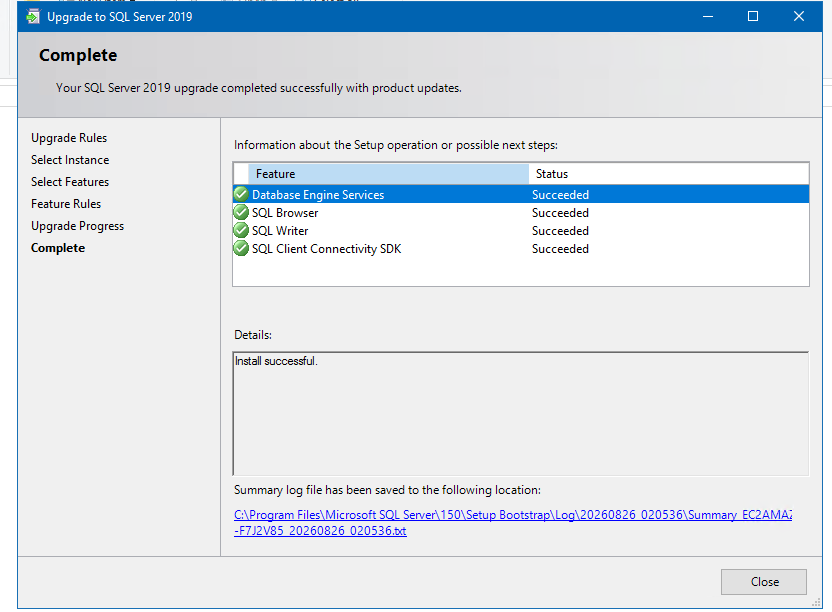Click green checkmark beside SQL Browser
The image size is (832, 612).
[241, 212]
